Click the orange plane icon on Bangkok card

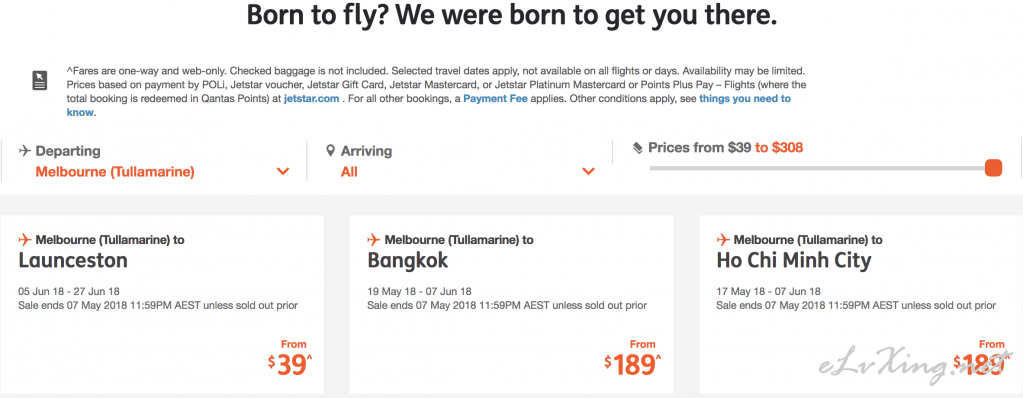[x=374, y=239]
